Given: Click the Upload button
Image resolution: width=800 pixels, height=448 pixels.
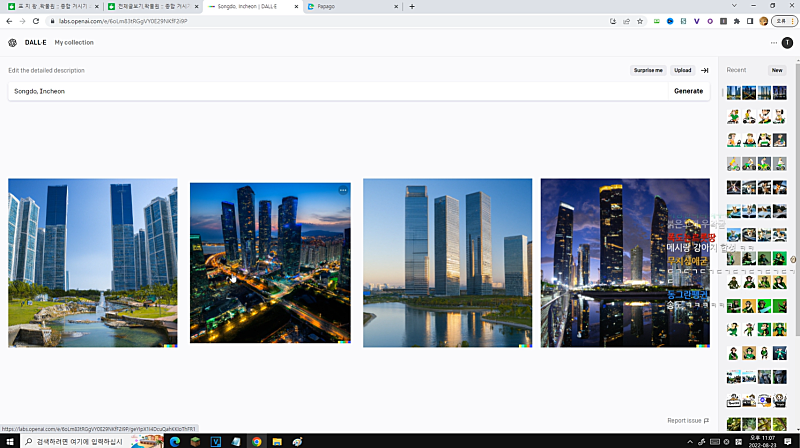Looking at the screenshot, I should click(682, 71).
